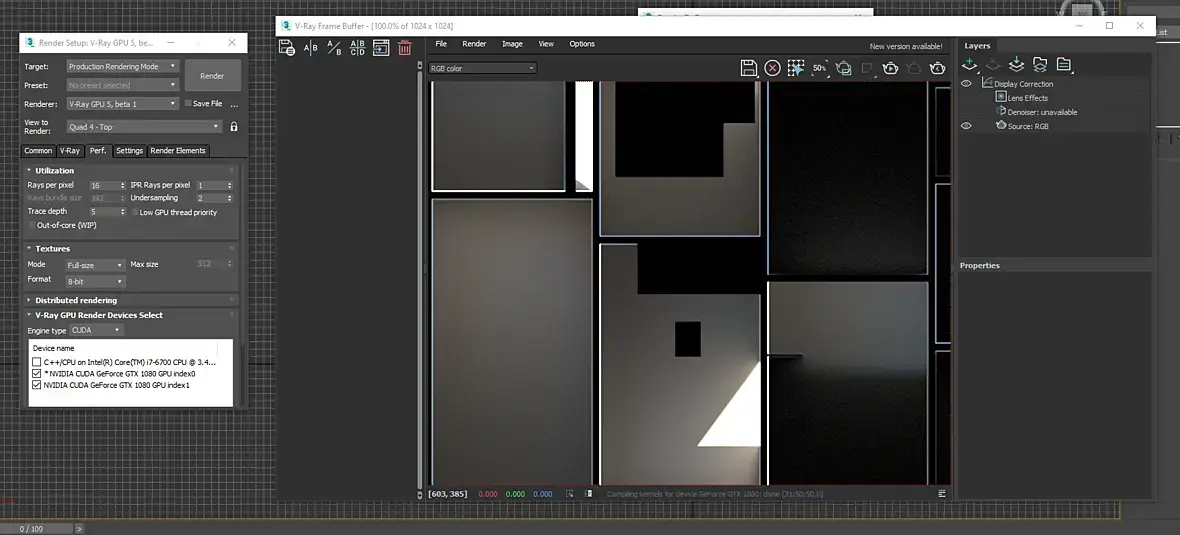Open Target Production Rendering Mode dropdown
The image size is (1180, 535).
pos(122,66)
